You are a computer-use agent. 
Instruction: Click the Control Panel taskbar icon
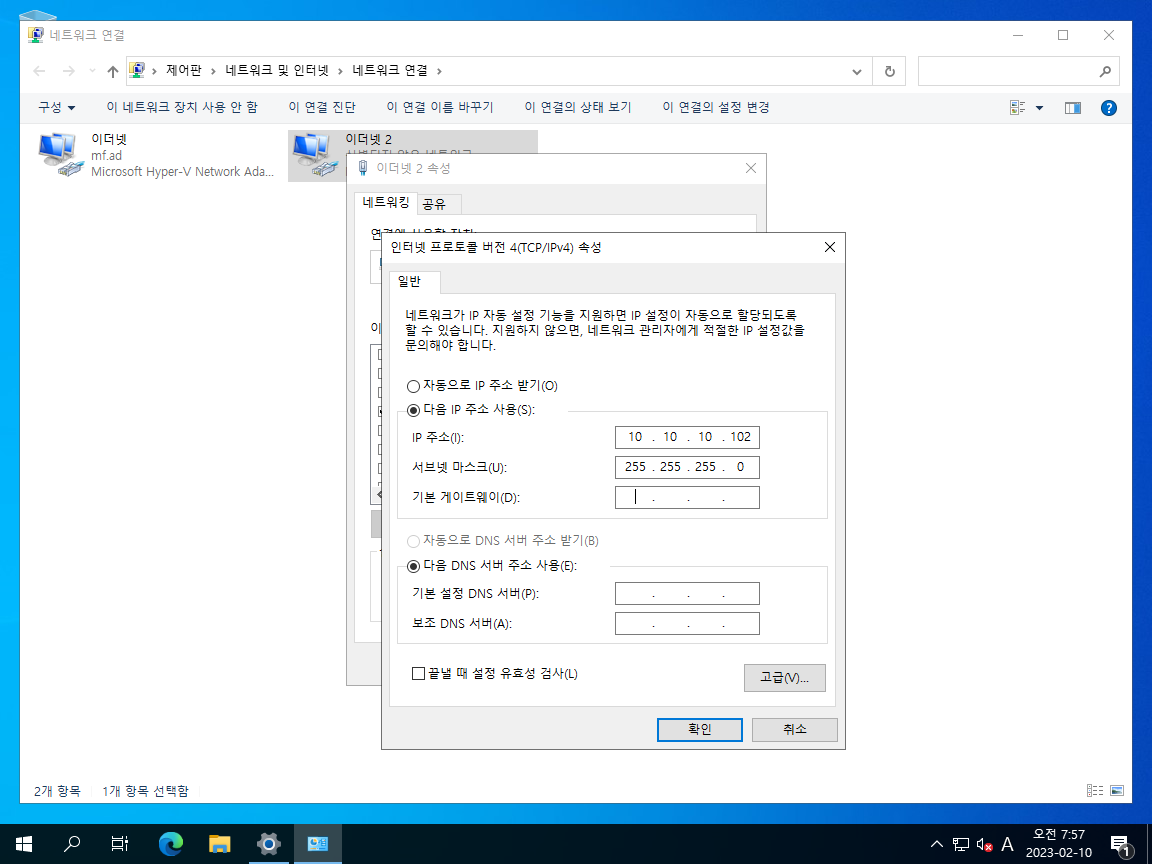pos(317,844)
